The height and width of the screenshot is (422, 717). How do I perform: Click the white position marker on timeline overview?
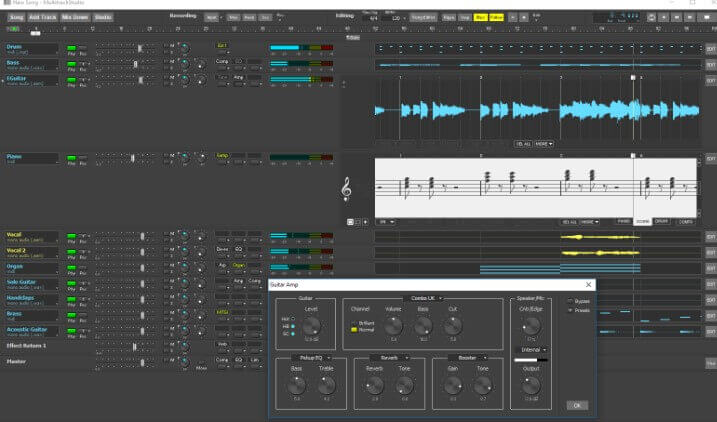[35, 33]
